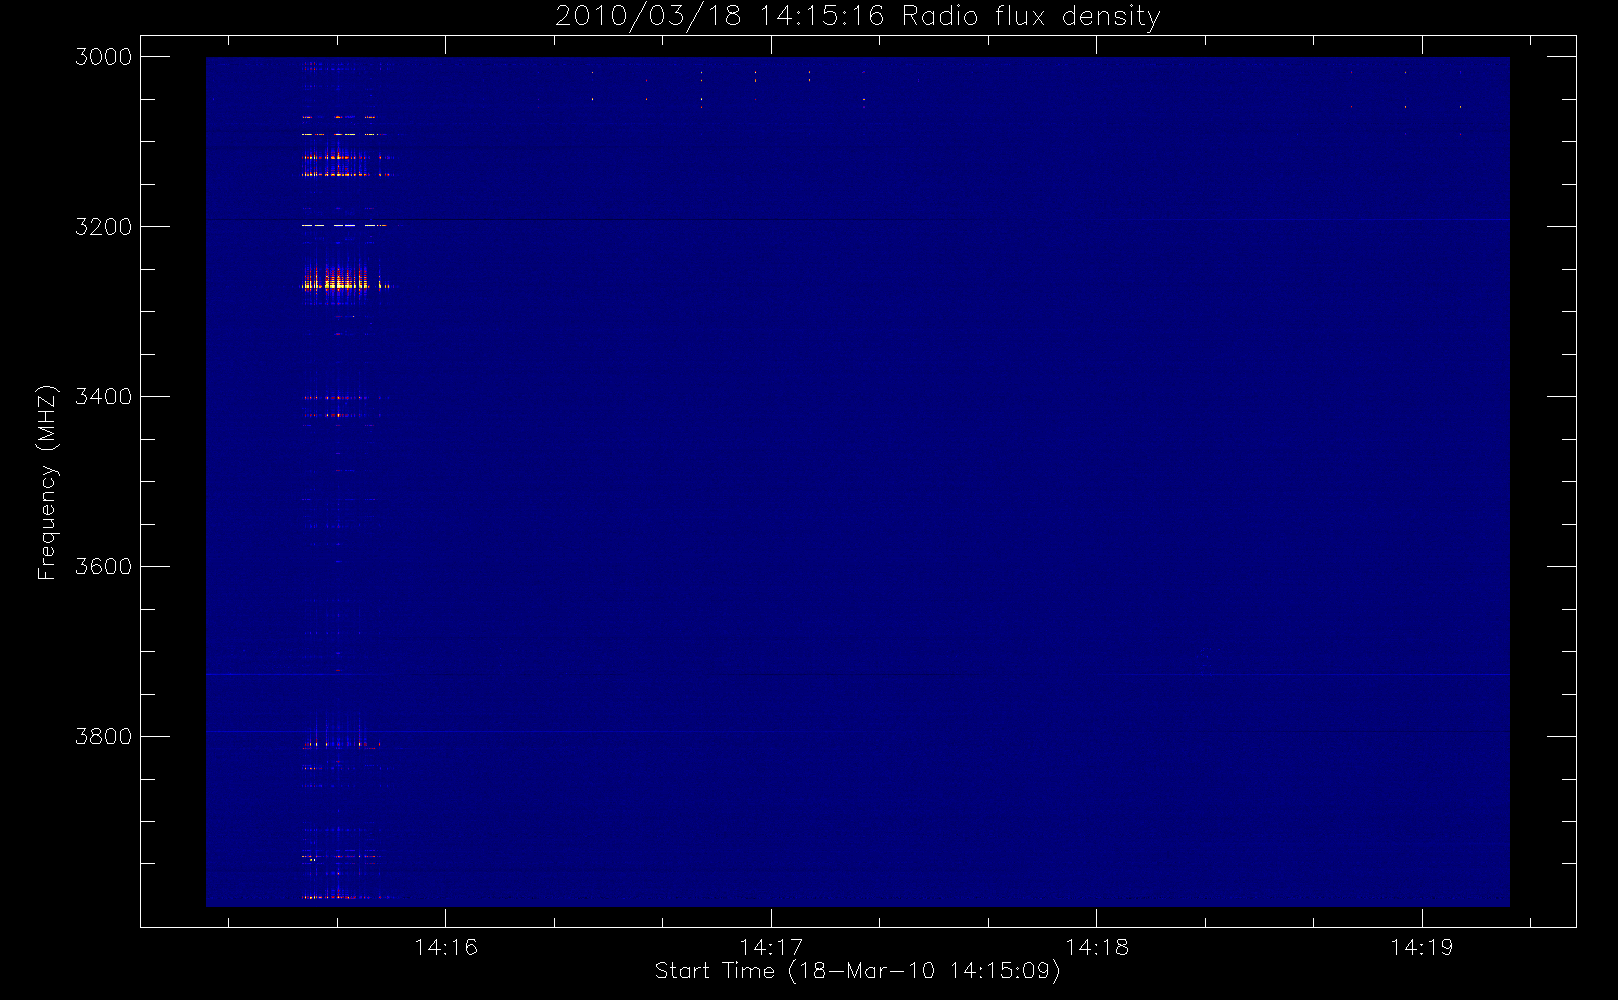
Task: Click the "Frequency (MHZ)" axis label
Action: pos(46,482)
